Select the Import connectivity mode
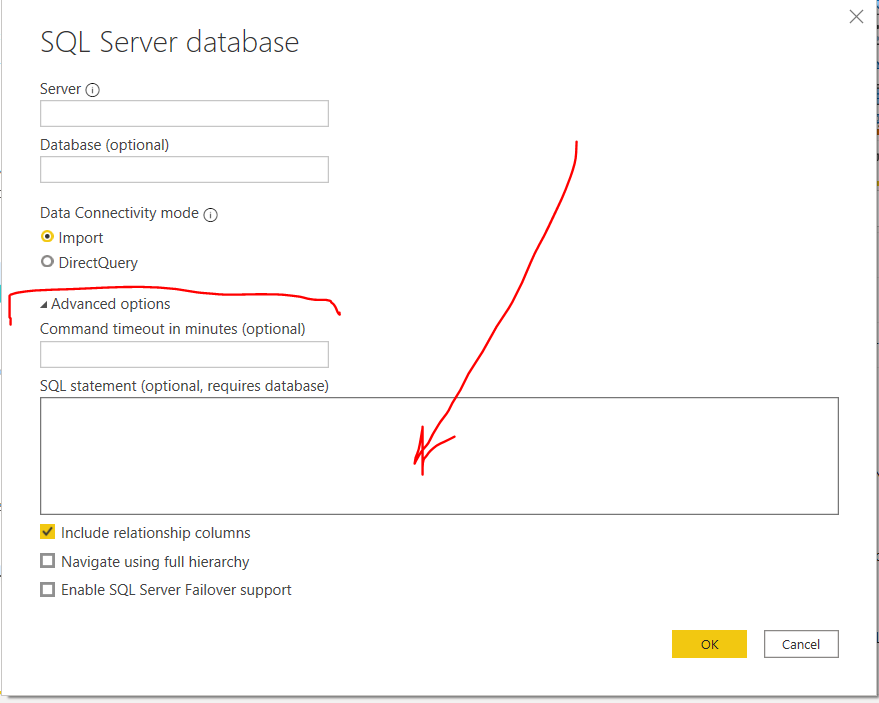 (47, 237)
